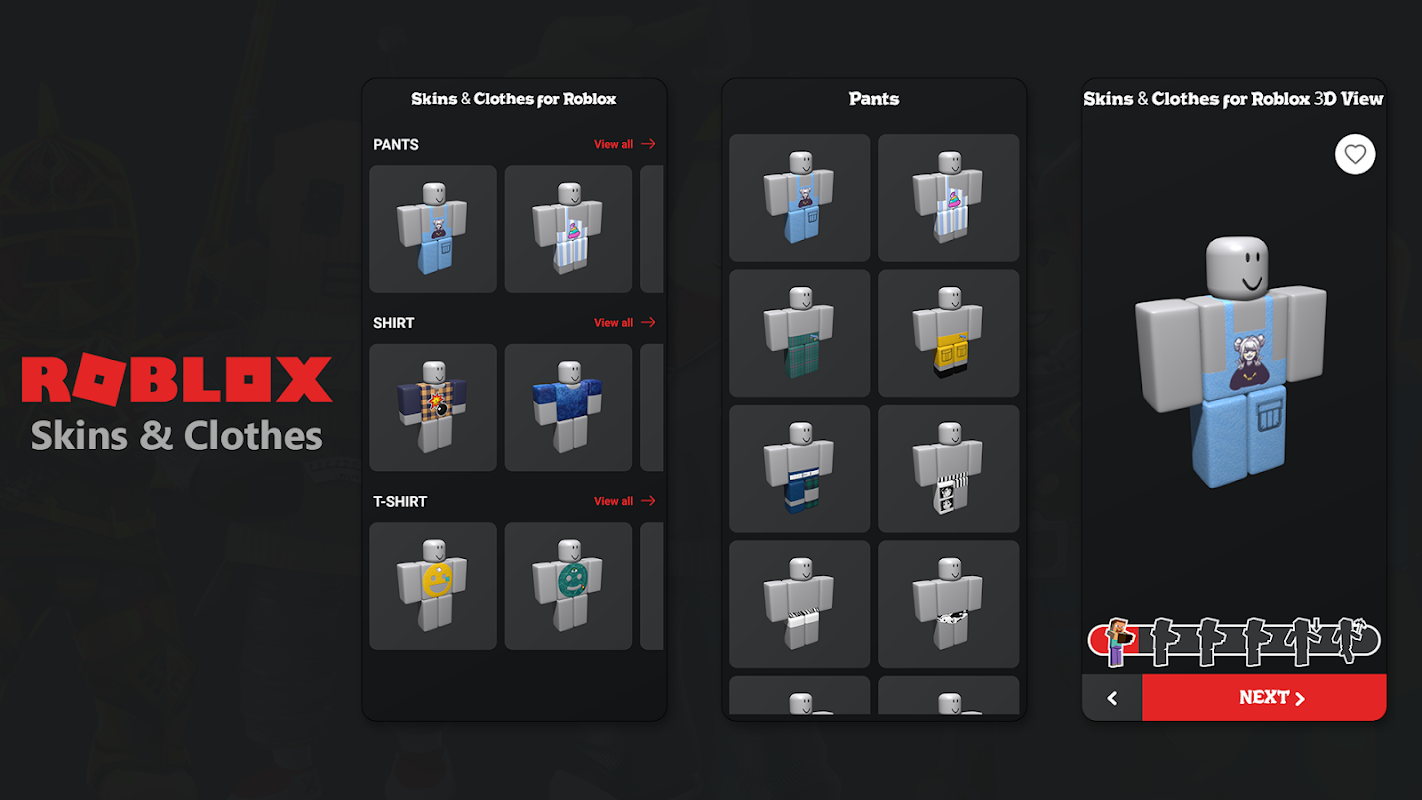
Task: Select the green plaid pants in Pants grid
Action: [x=800, y=333]
